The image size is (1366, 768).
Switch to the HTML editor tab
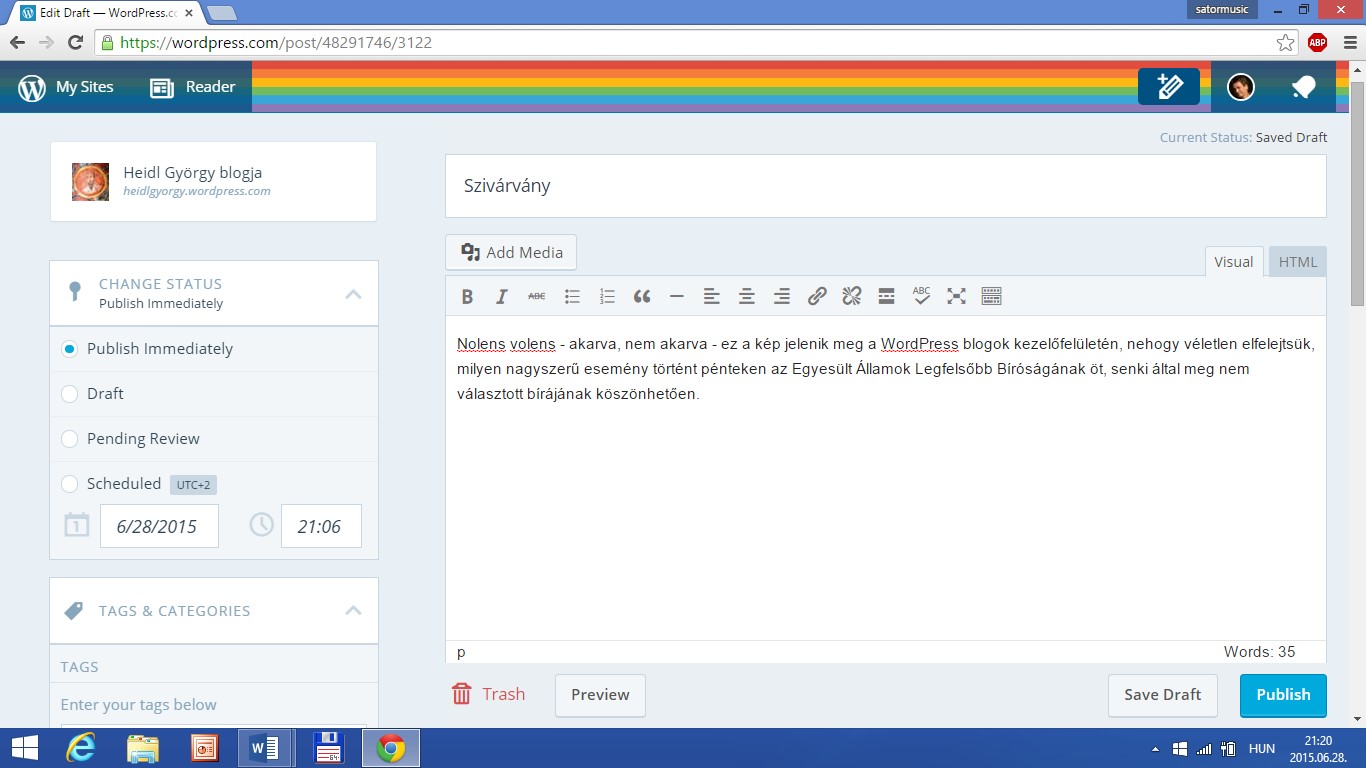pos(1297,262)
